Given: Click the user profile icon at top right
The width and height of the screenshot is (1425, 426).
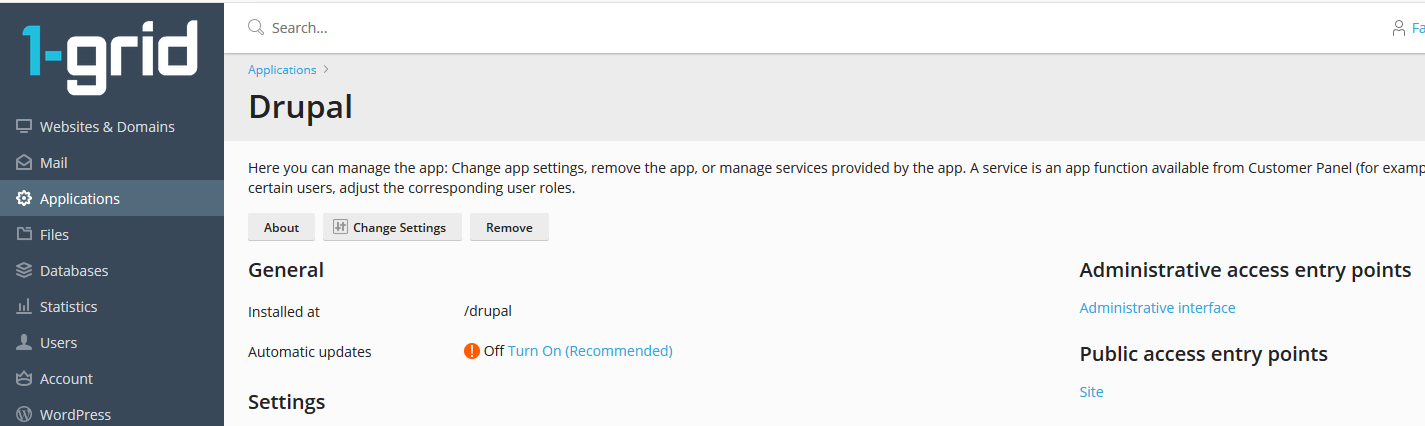Looking at the screenshot, I should [x=1399, y=28].
